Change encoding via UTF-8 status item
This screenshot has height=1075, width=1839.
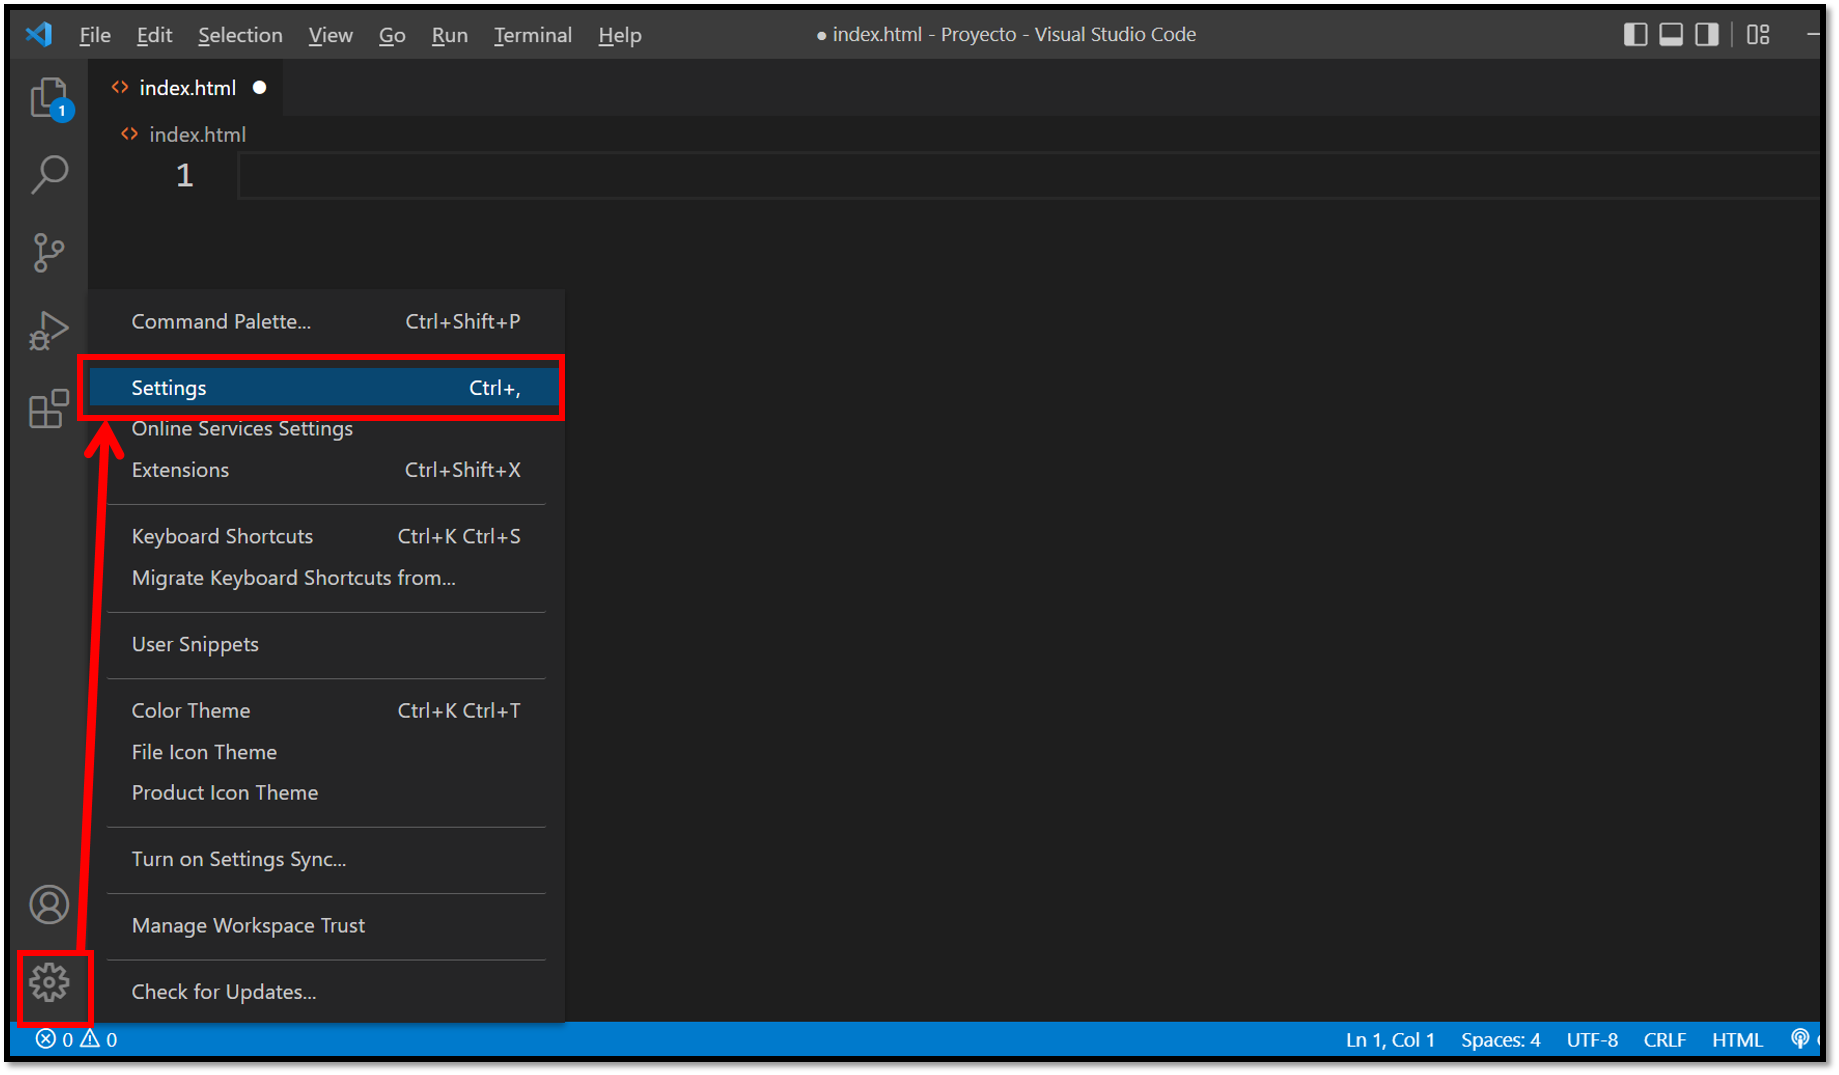coord(1592,1040)
